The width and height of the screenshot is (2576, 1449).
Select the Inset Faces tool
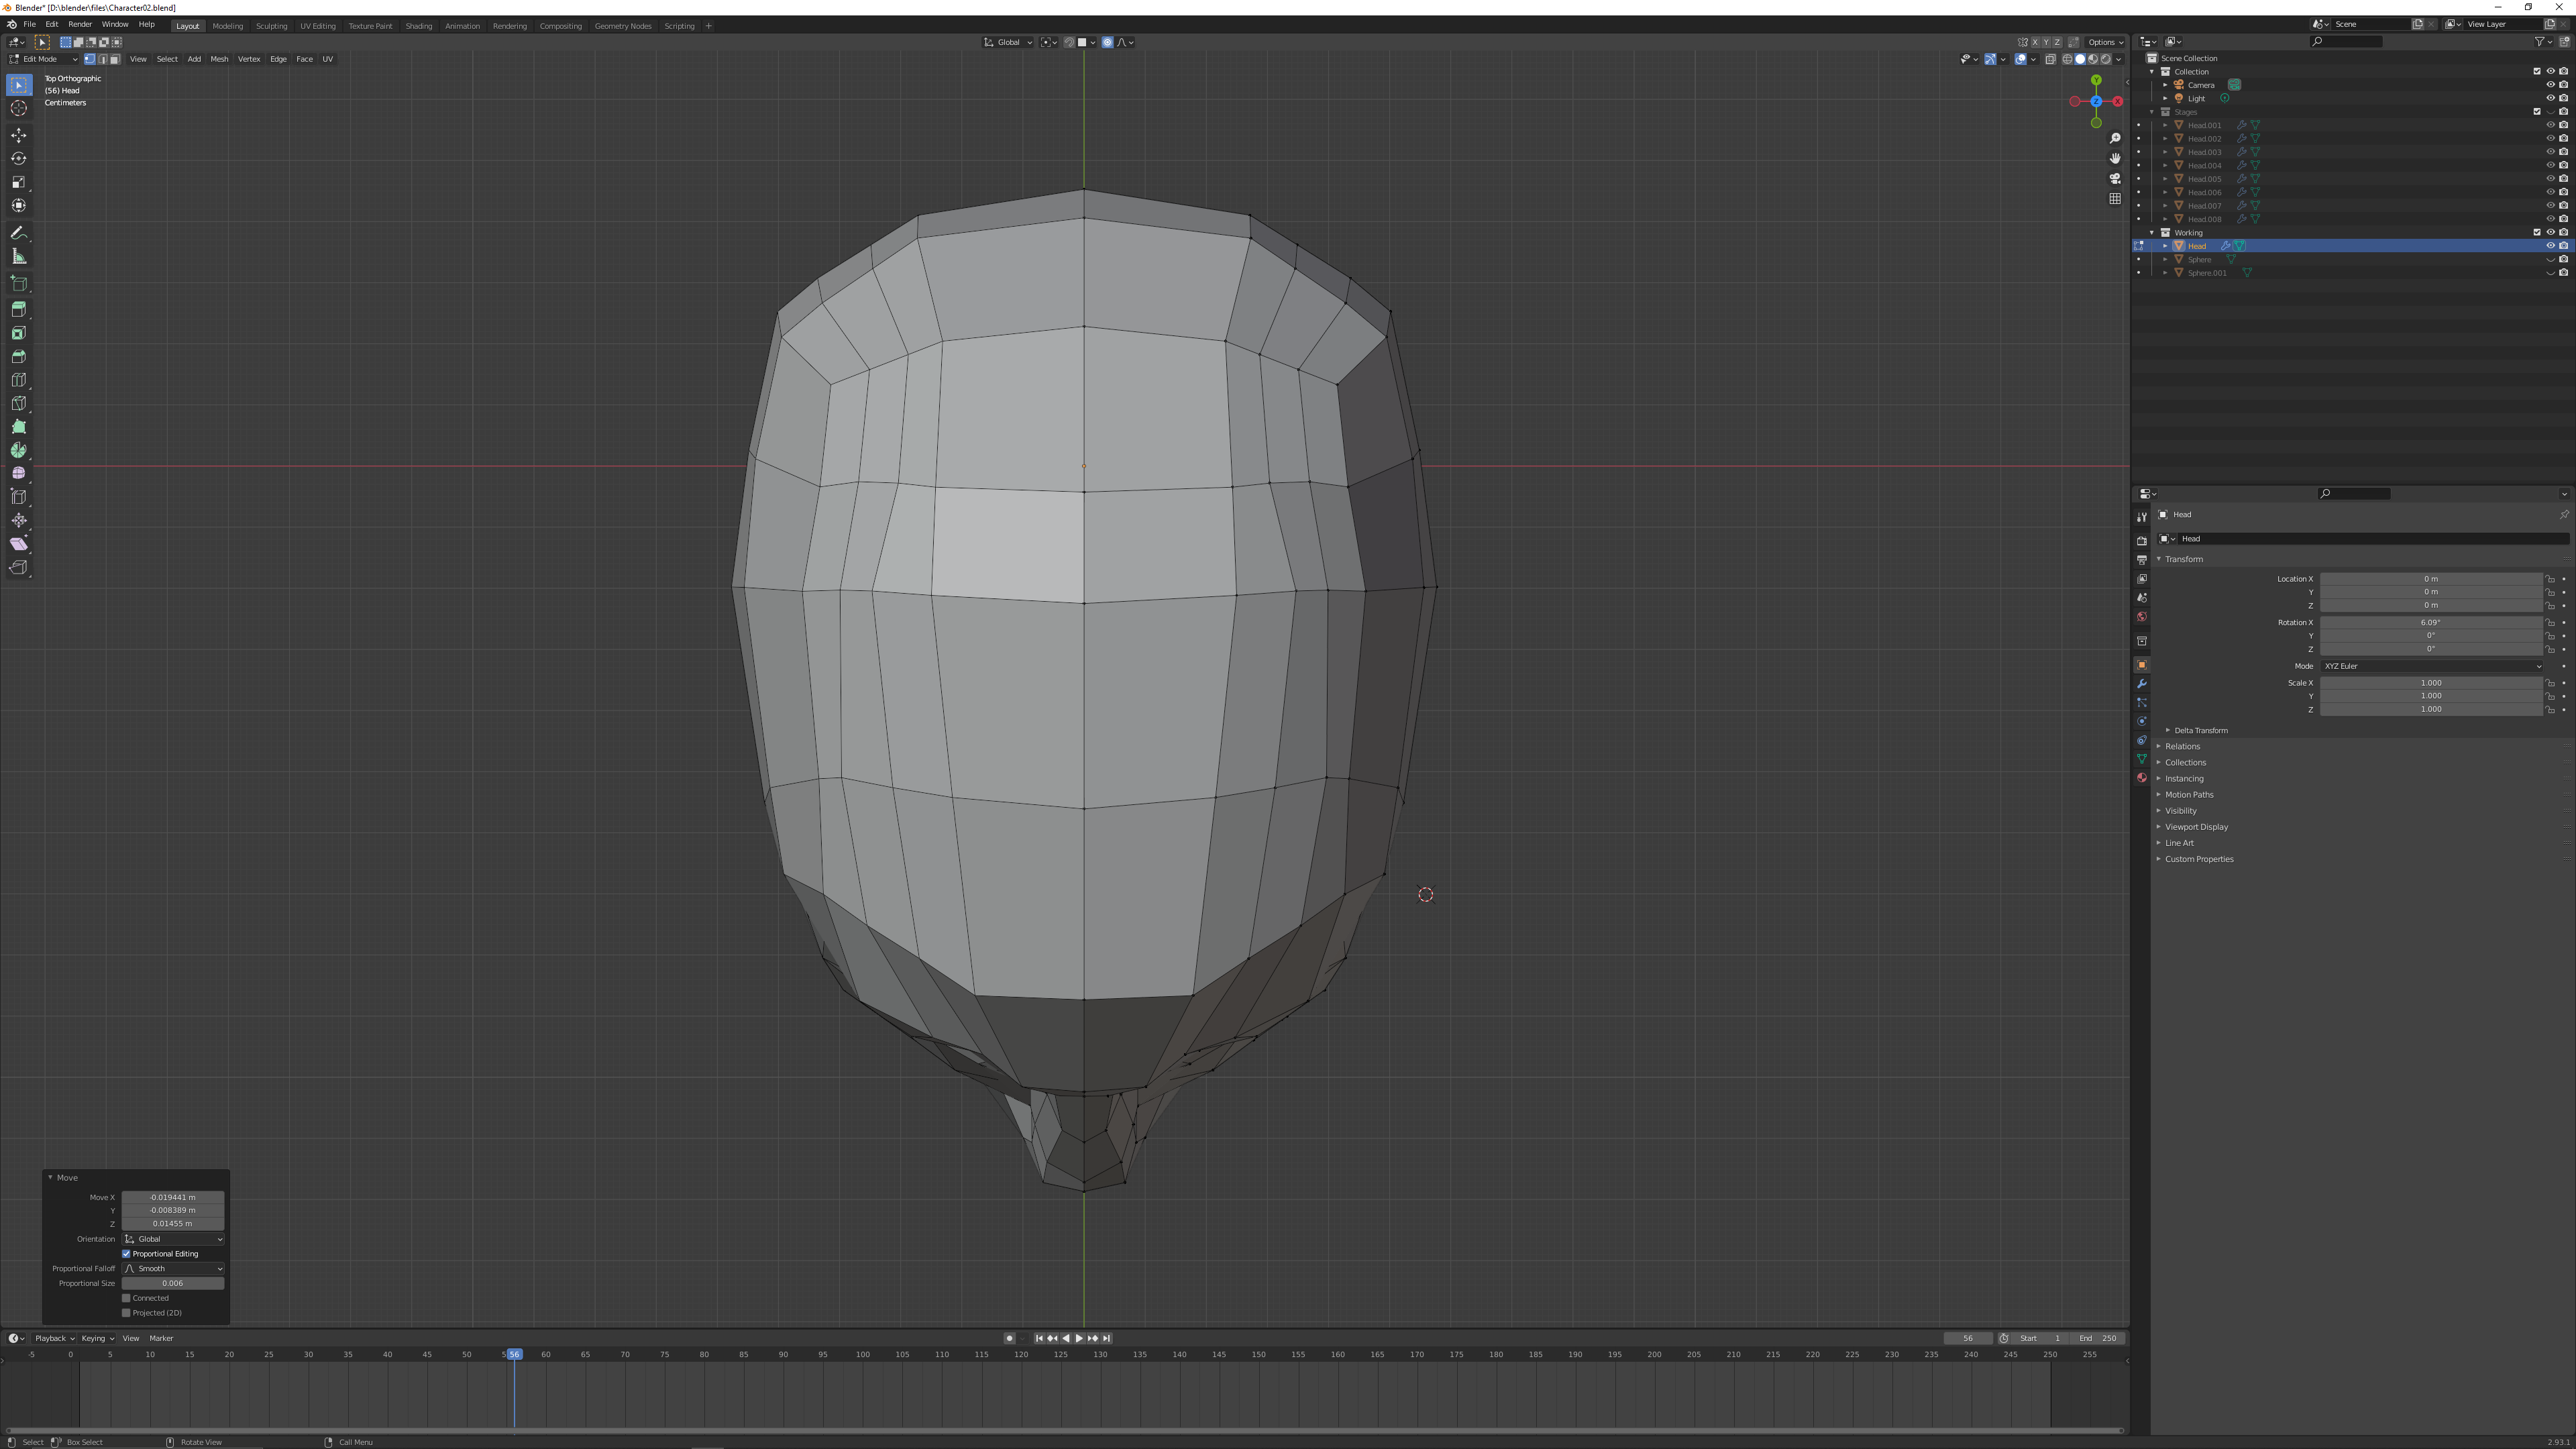click(19, 333)
